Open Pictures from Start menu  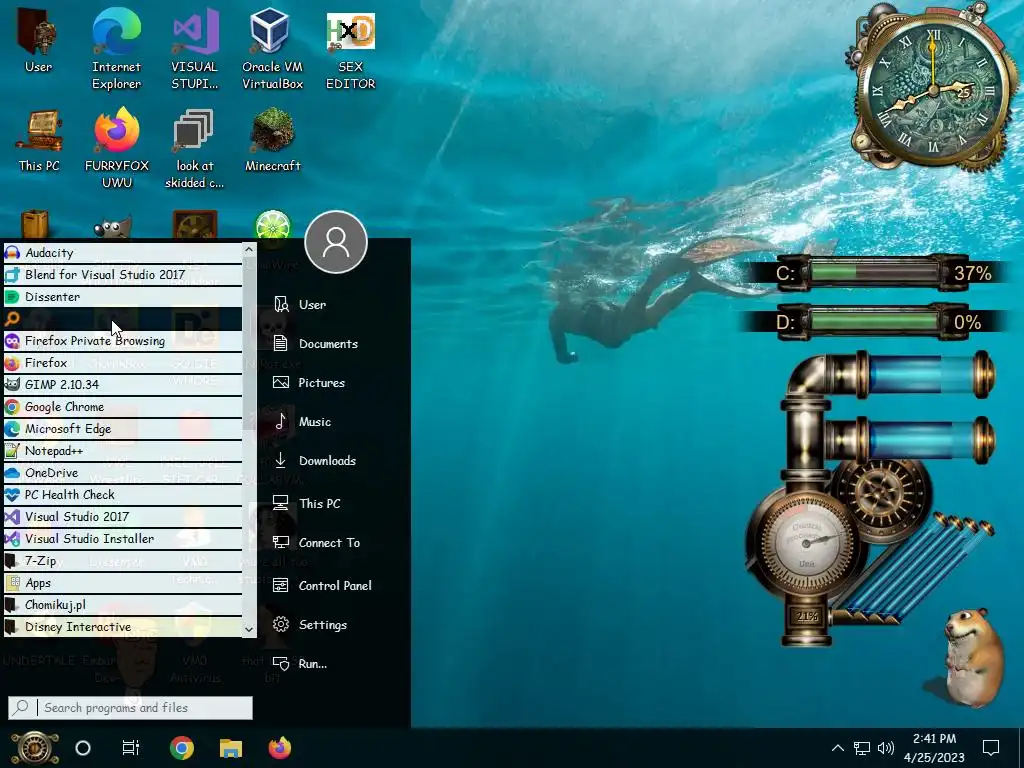pyautogui.click(x=309, y=383)
